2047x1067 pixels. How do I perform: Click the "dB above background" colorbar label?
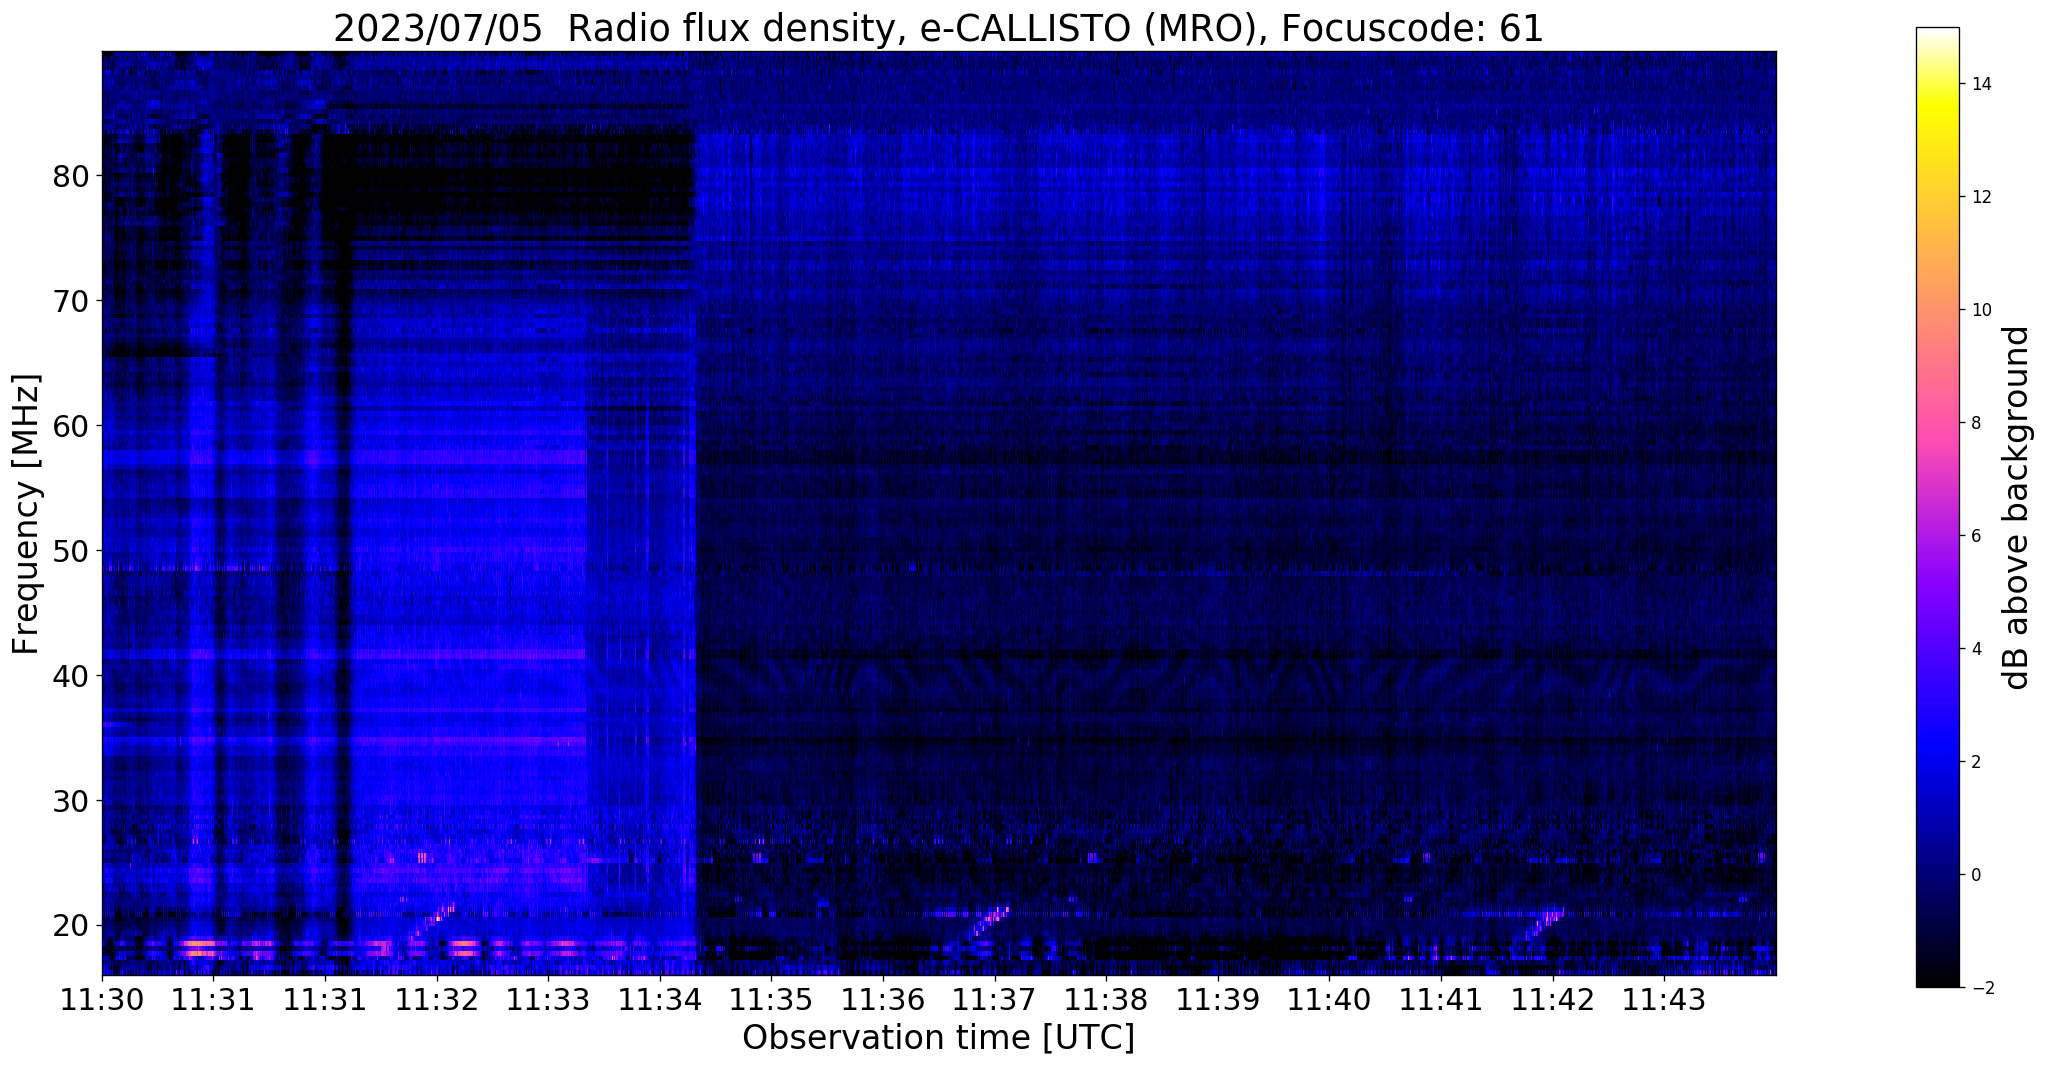point(2017,507)
